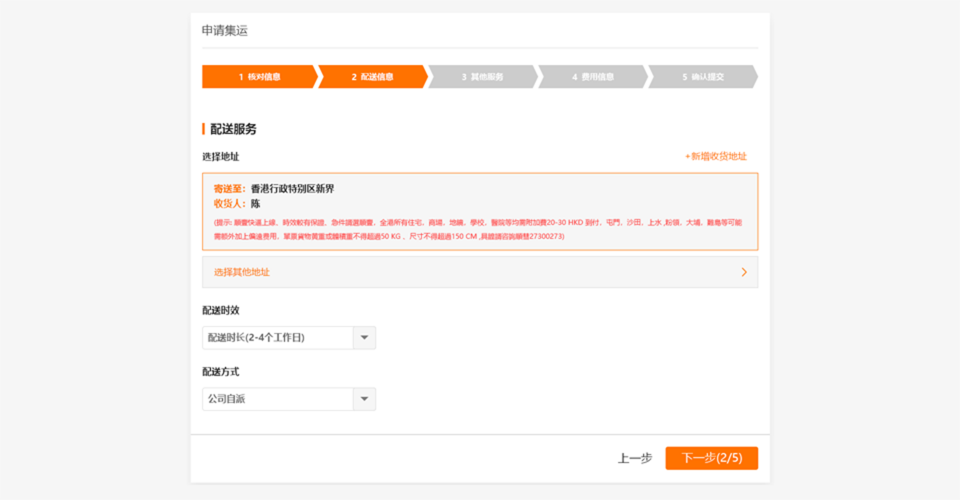The height and width of the screenshot is (500, 960).
Task: Open the 公司自派 delivery method combo box
Action: [x=278, y=399]
